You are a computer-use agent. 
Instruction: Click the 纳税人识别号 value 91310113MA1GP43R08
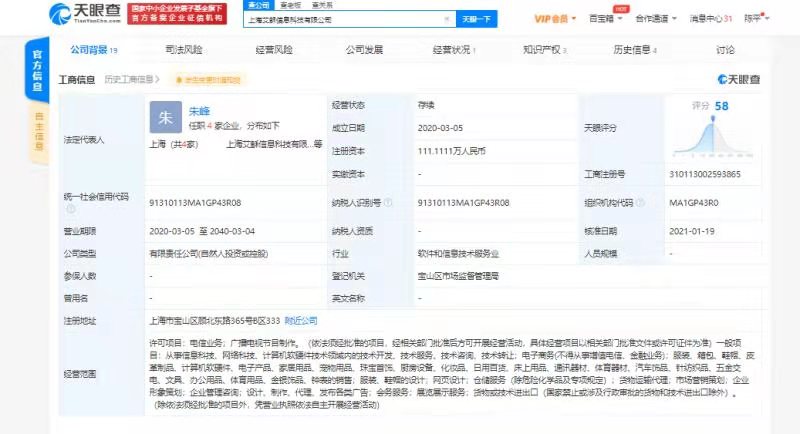coord(463,203)
